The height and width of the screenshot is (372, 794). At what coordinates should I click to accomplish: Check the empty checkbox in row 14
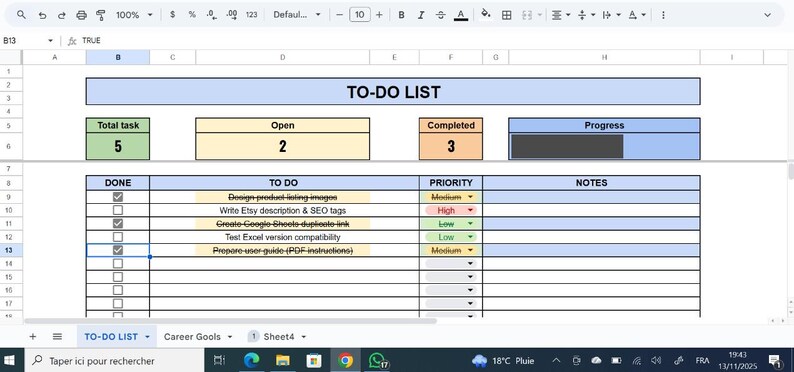pyautogui.click(x=117, y=263)
